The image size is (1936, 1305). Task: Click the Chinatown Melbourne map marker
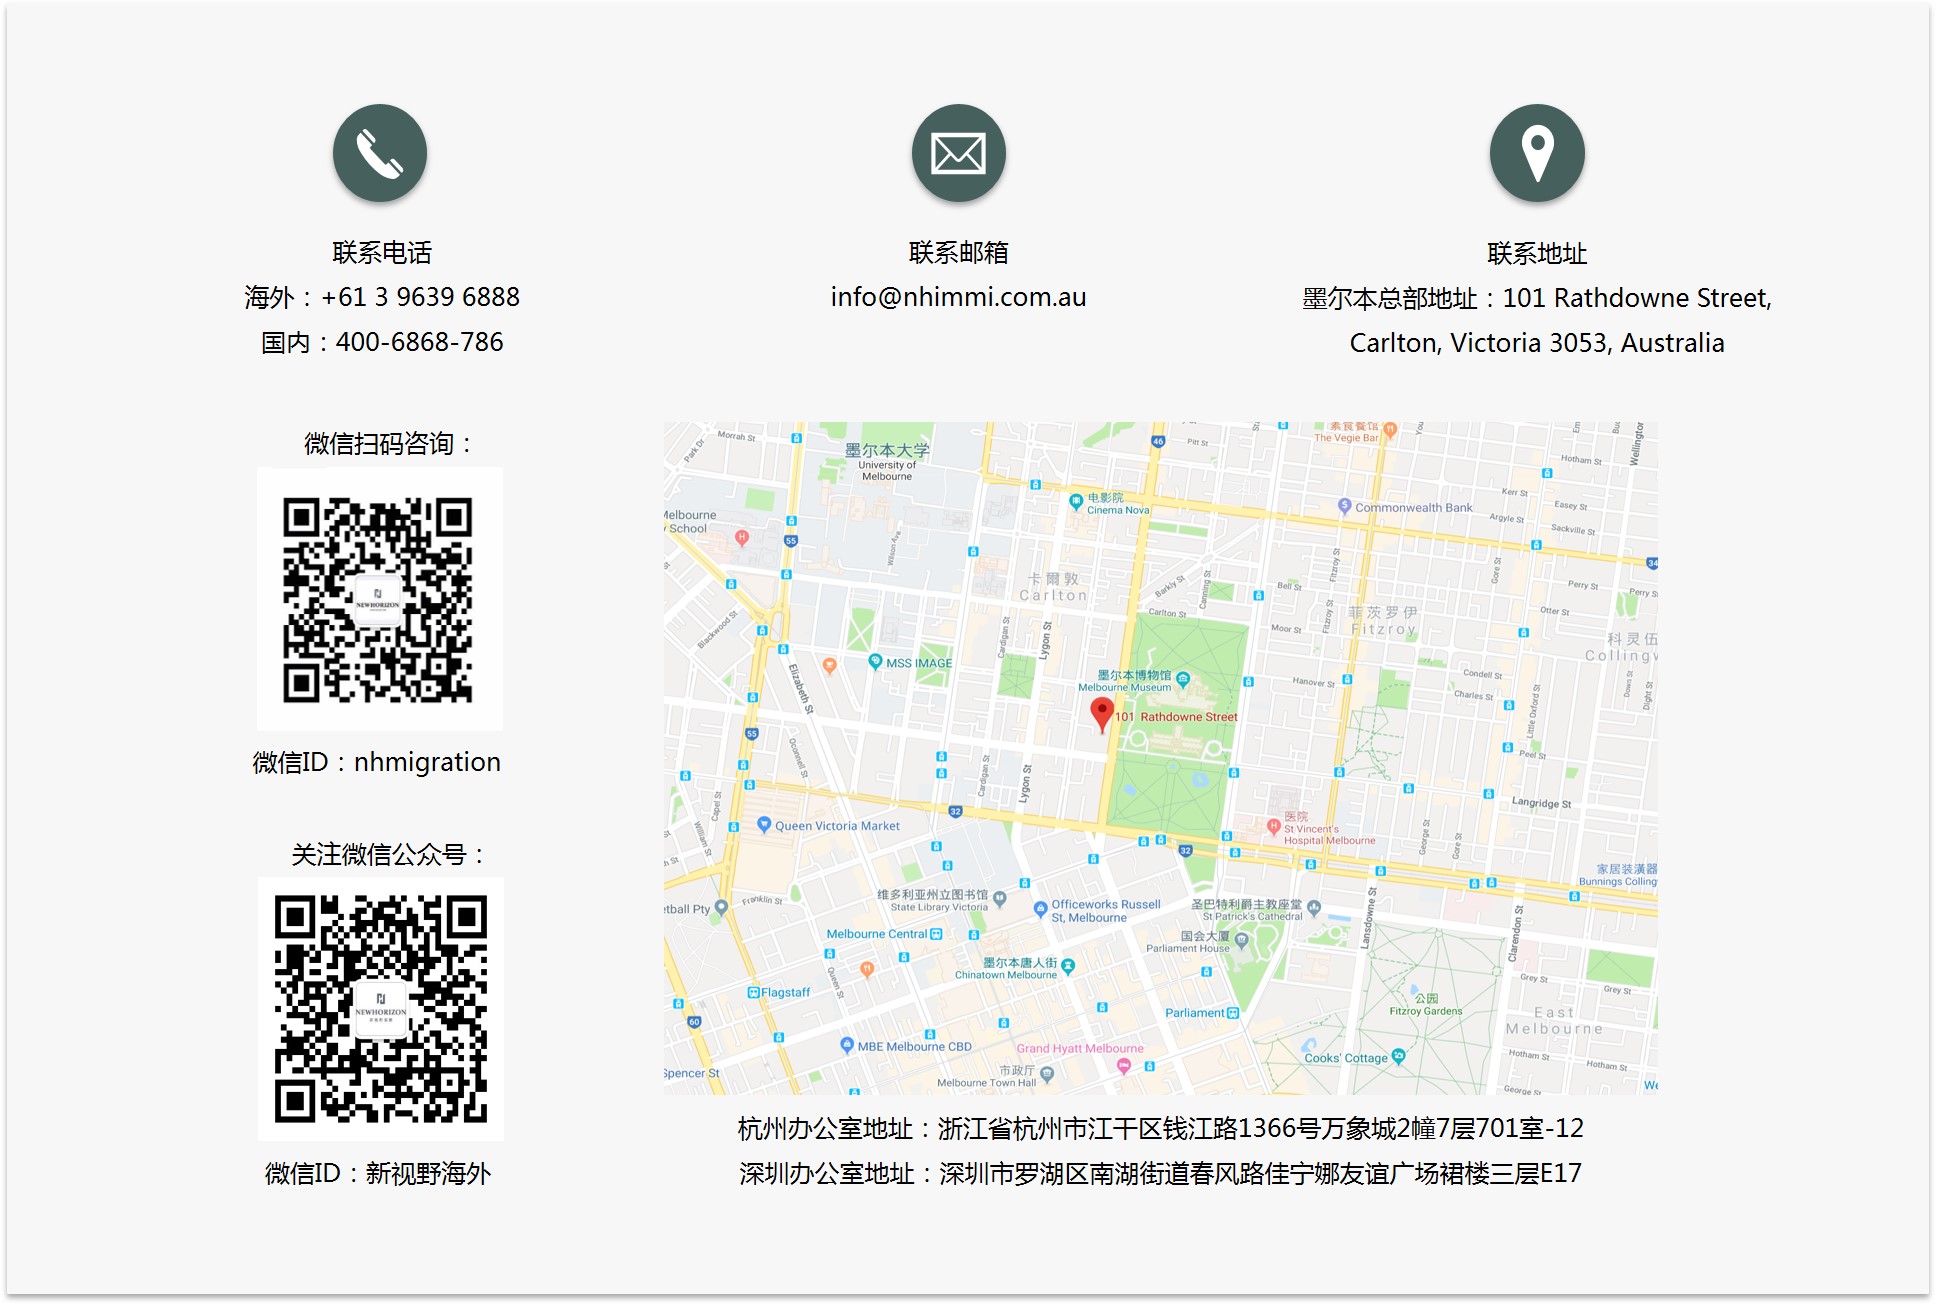tap(1068, 966)
